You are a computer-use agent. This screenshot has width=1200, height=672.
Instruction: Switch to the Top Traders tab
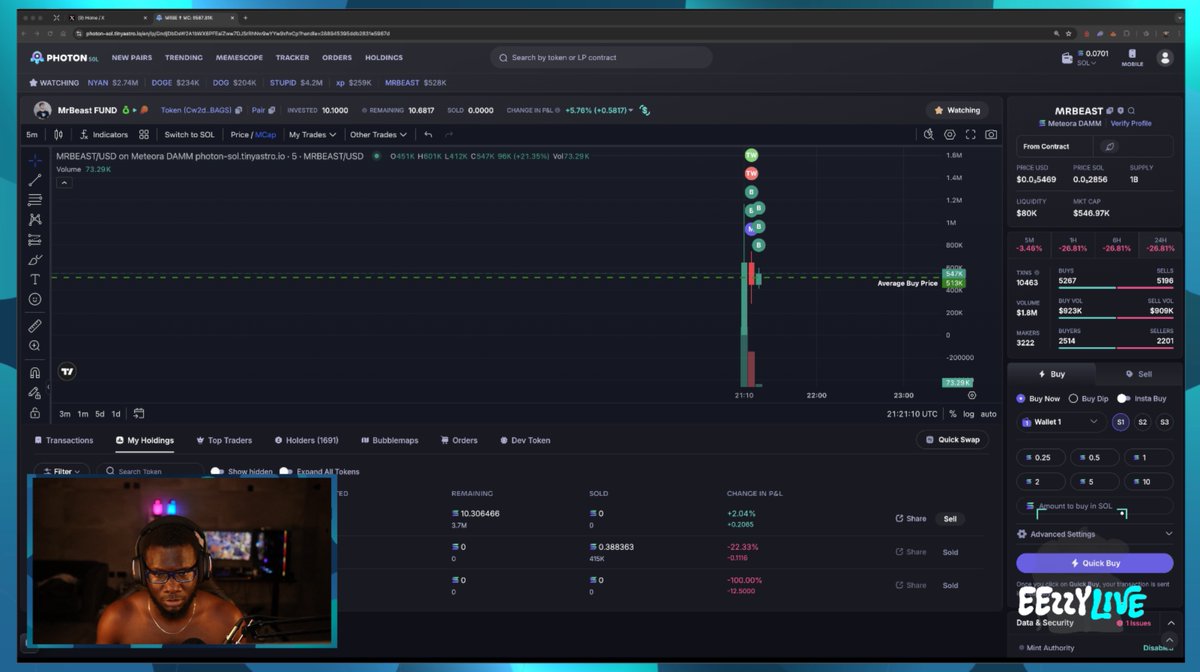click(x=224, y=440)
